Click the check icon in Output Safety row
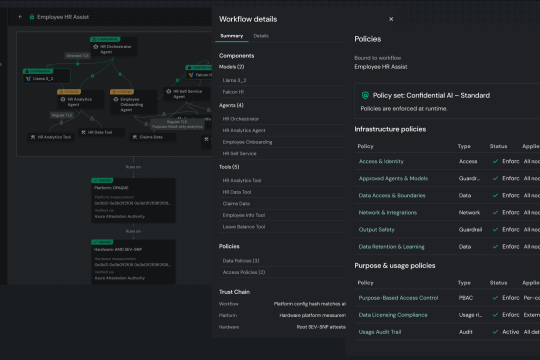 (495, 229)
